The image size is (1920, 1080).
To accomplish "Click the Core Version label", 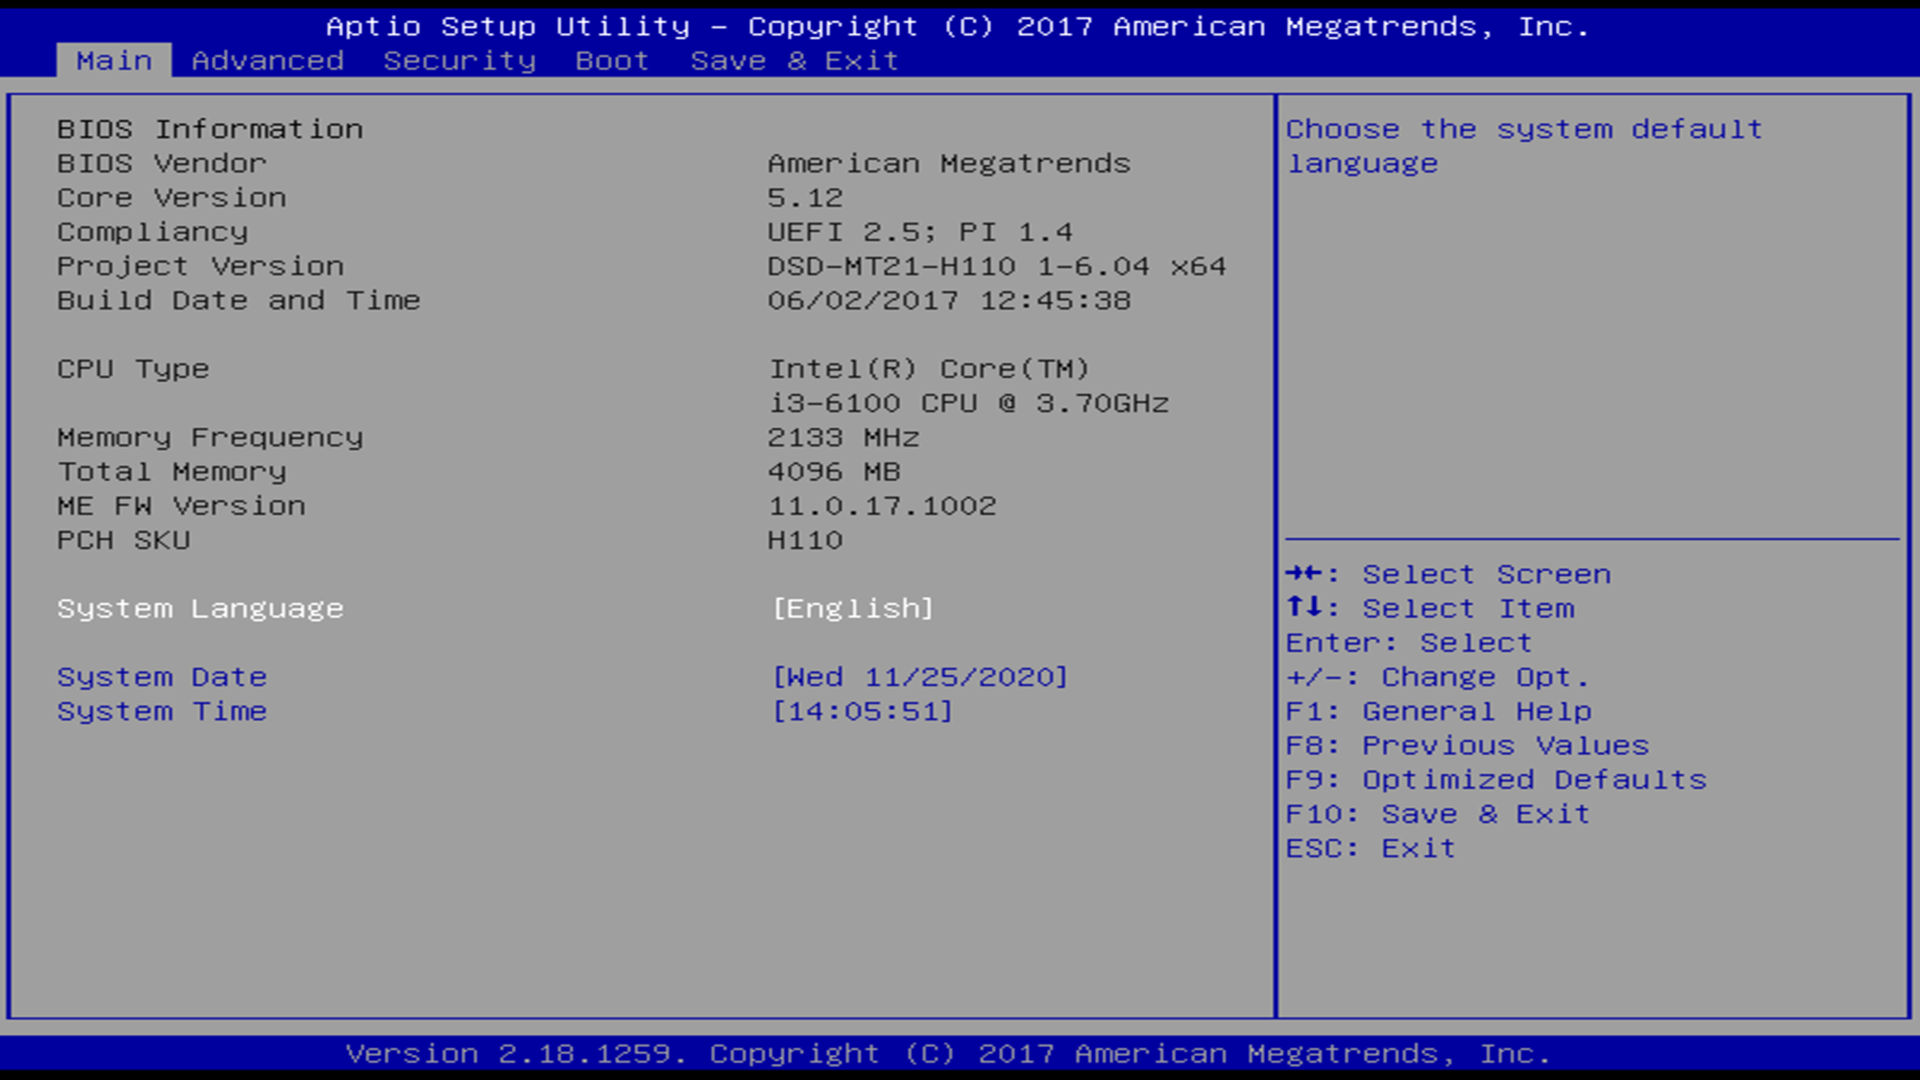I will point(172,197).
